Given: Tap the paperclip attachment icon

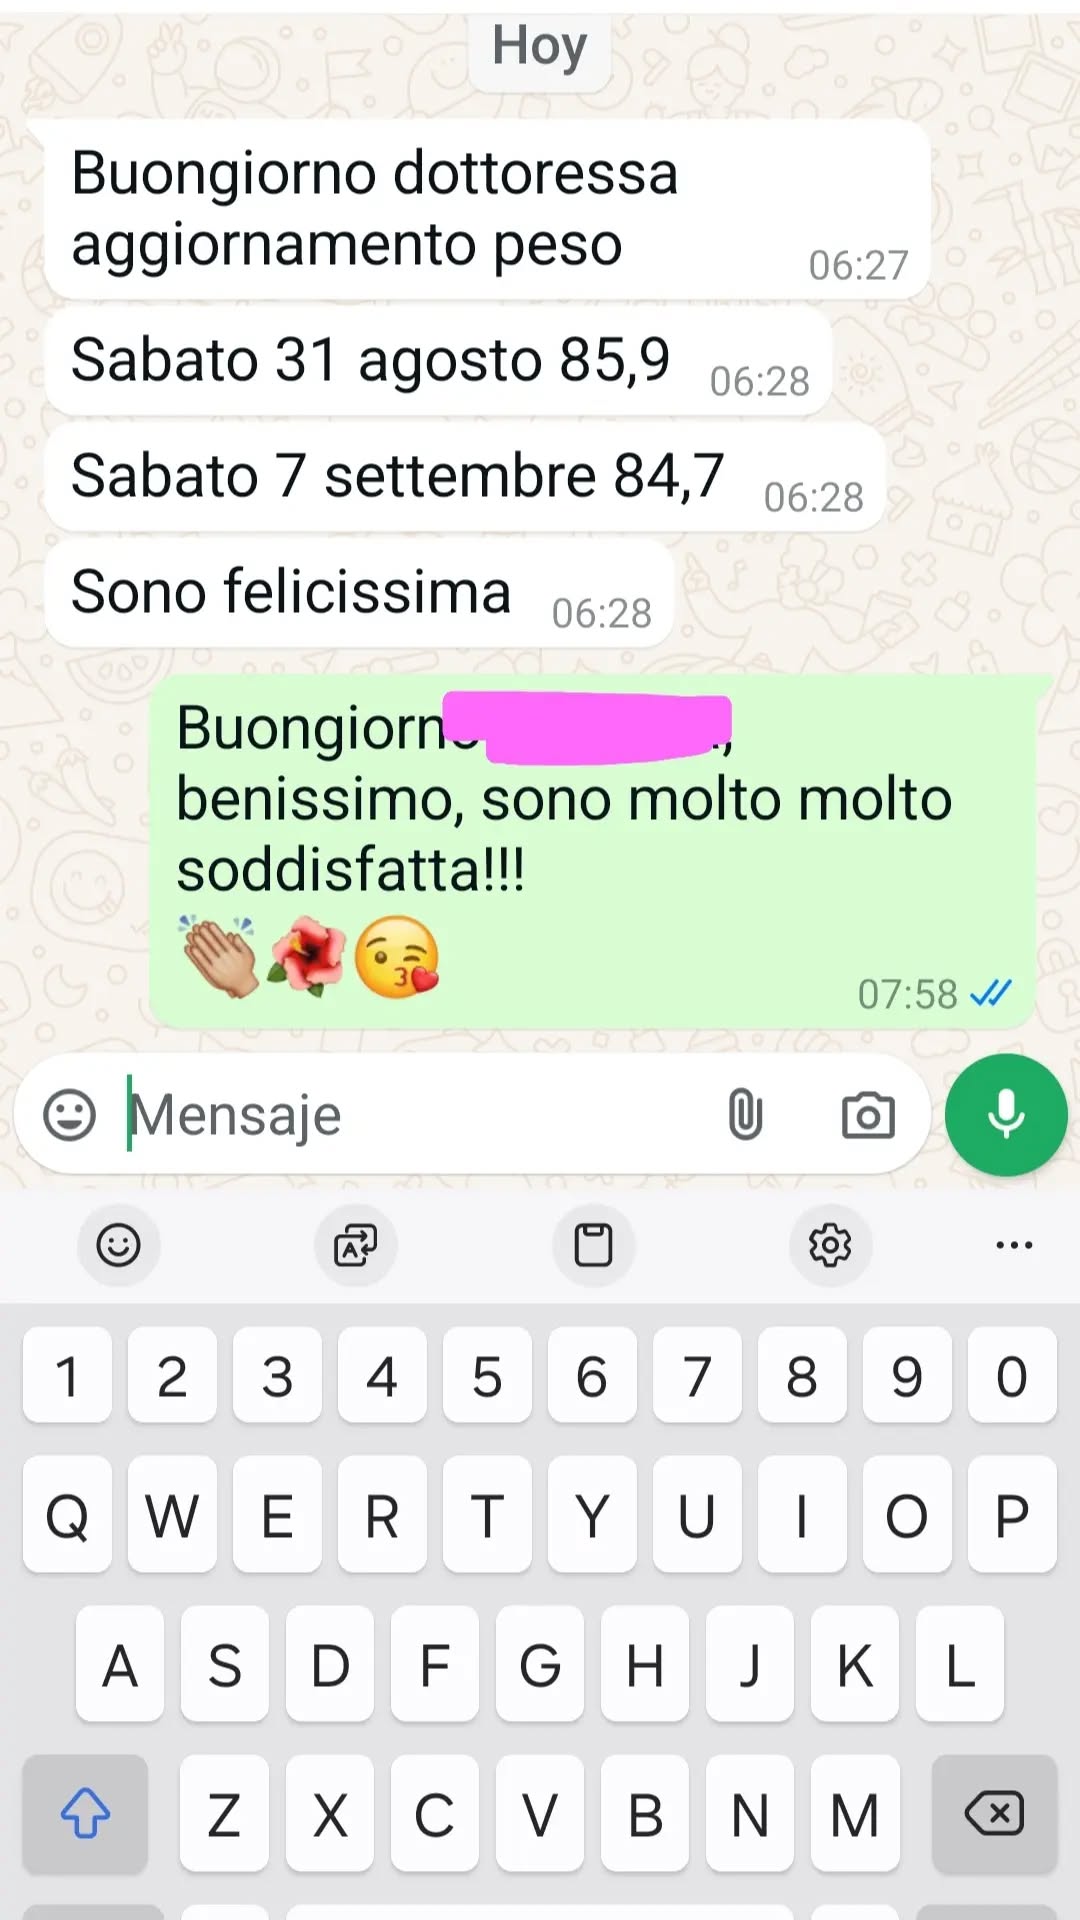Looking at the screenshot, I should (x=745, y=1114).
